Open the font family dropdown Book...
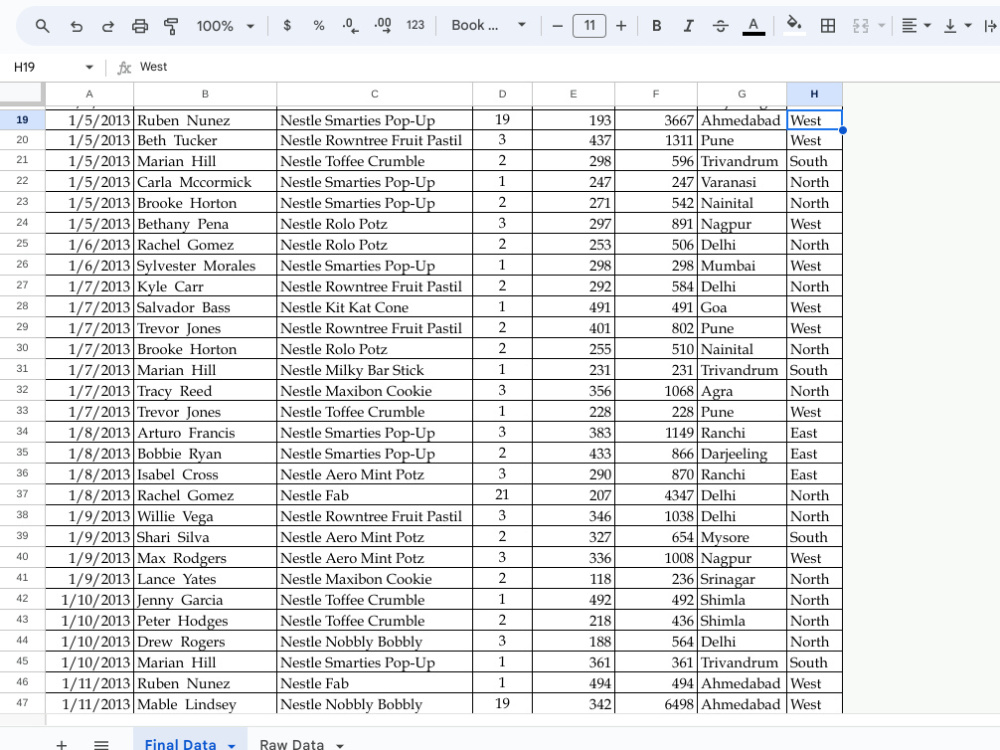The height and width of the screenshot is (750, 1000). (x=489, y=26)
